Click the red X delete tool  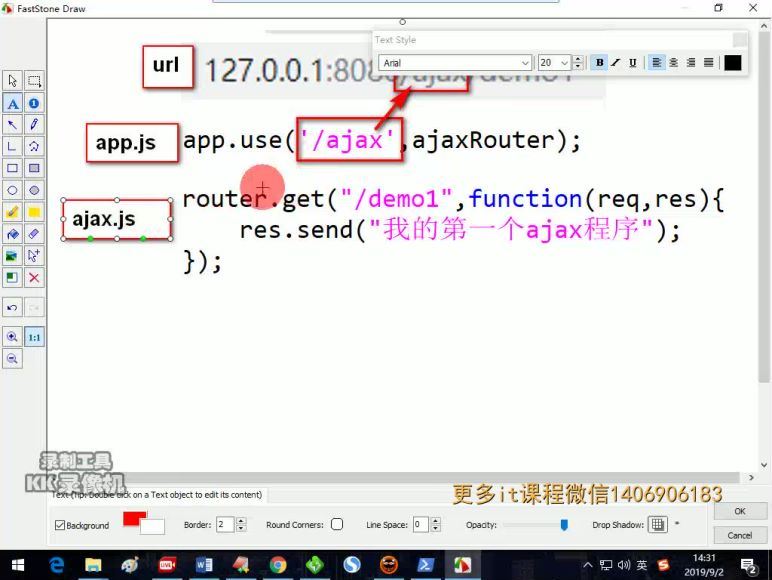click(34, 278)
